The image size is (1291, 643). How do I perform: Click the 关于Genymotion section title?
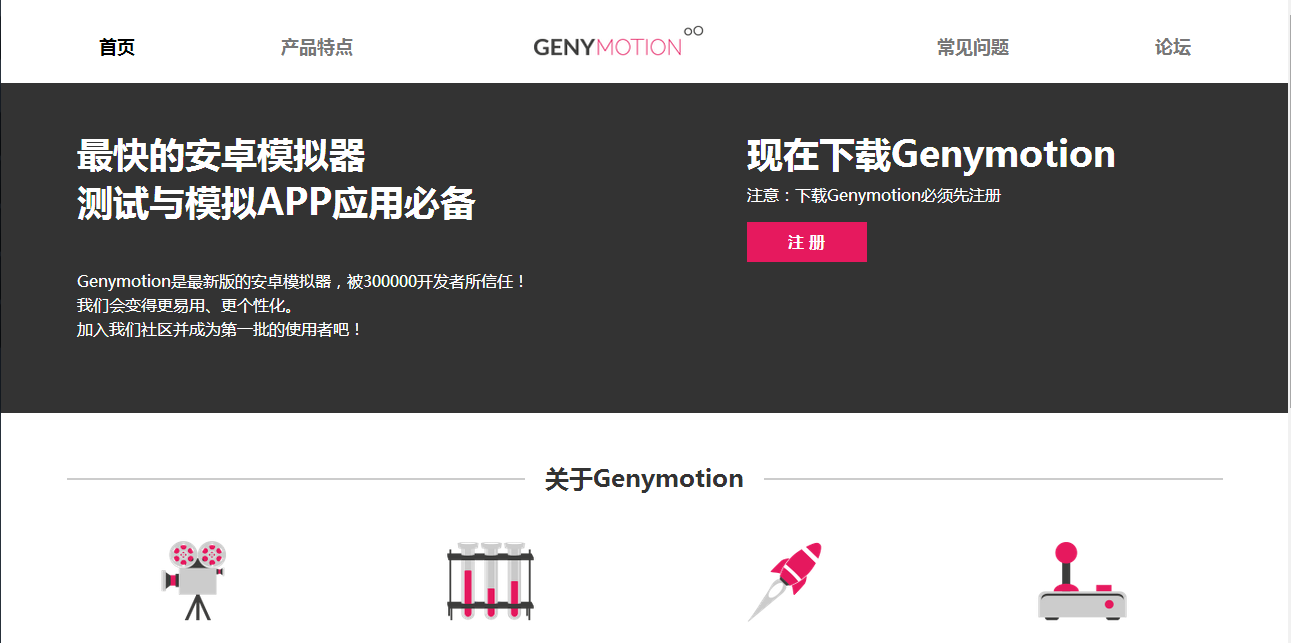pos(644,479)
